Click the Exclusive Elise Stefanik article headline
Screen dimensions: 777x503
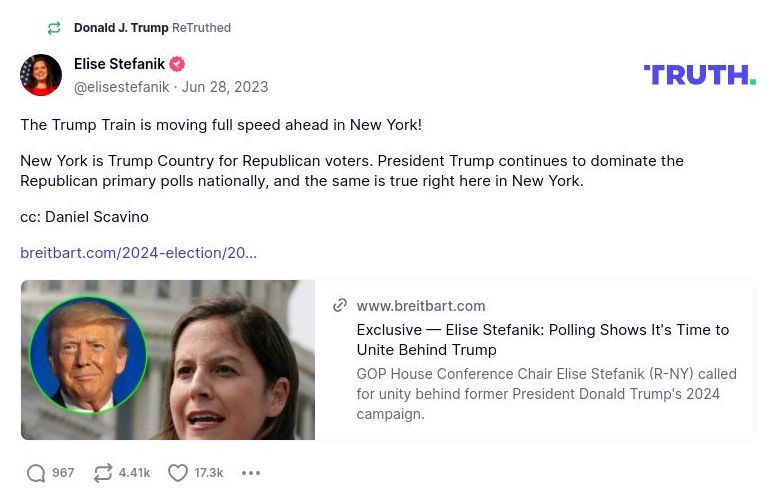pyautogui.click(x=542, y=340)
